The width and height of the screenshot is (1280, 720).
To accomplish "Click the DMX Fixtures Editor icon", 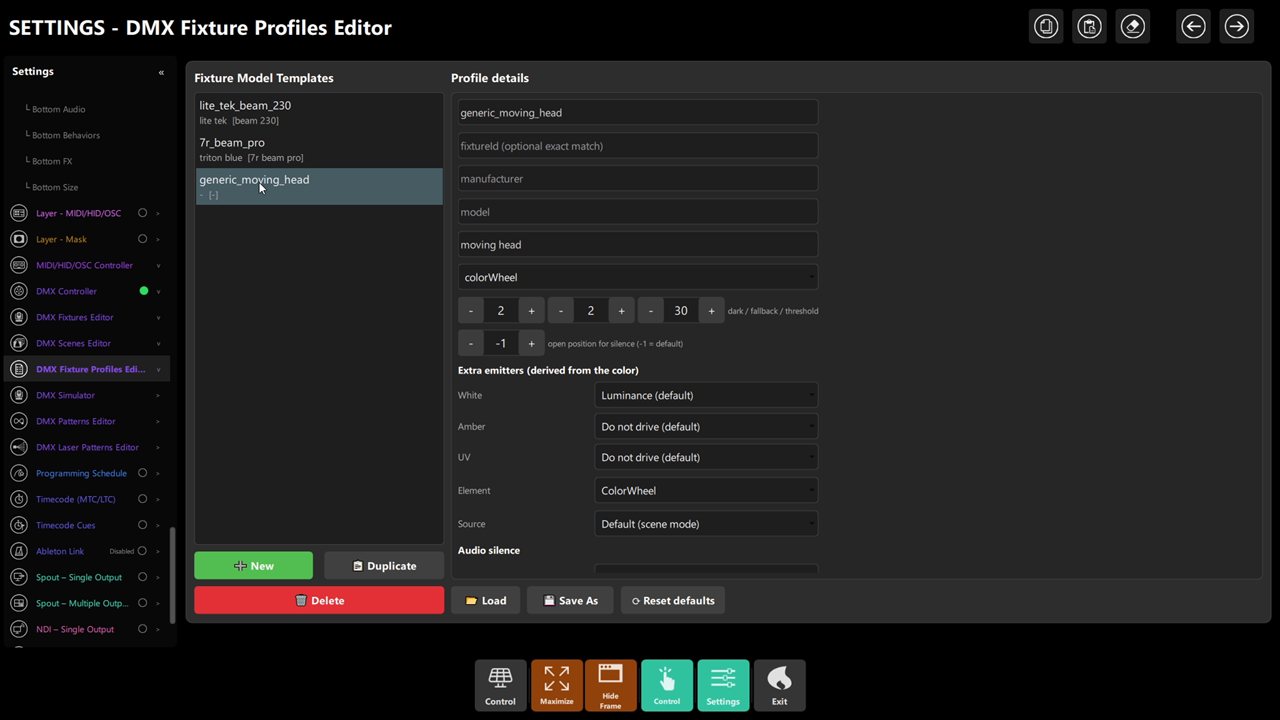I will tap(18, 317).
